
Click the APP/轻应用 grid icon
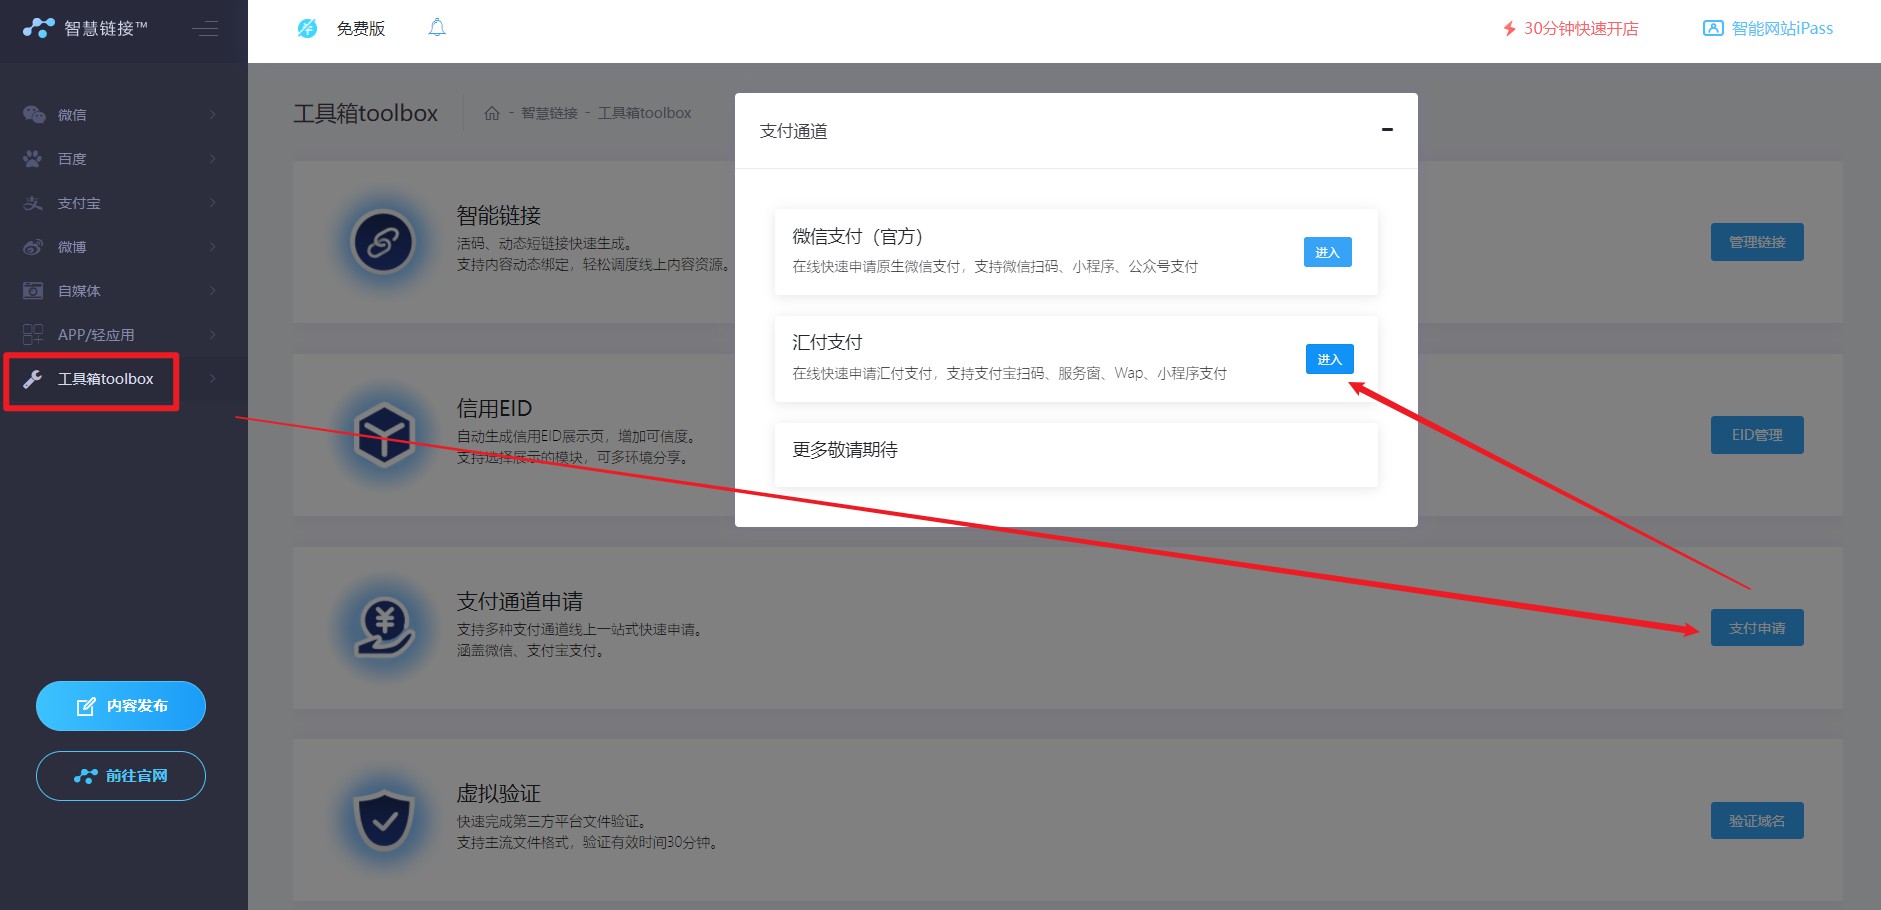click(33, 334)
